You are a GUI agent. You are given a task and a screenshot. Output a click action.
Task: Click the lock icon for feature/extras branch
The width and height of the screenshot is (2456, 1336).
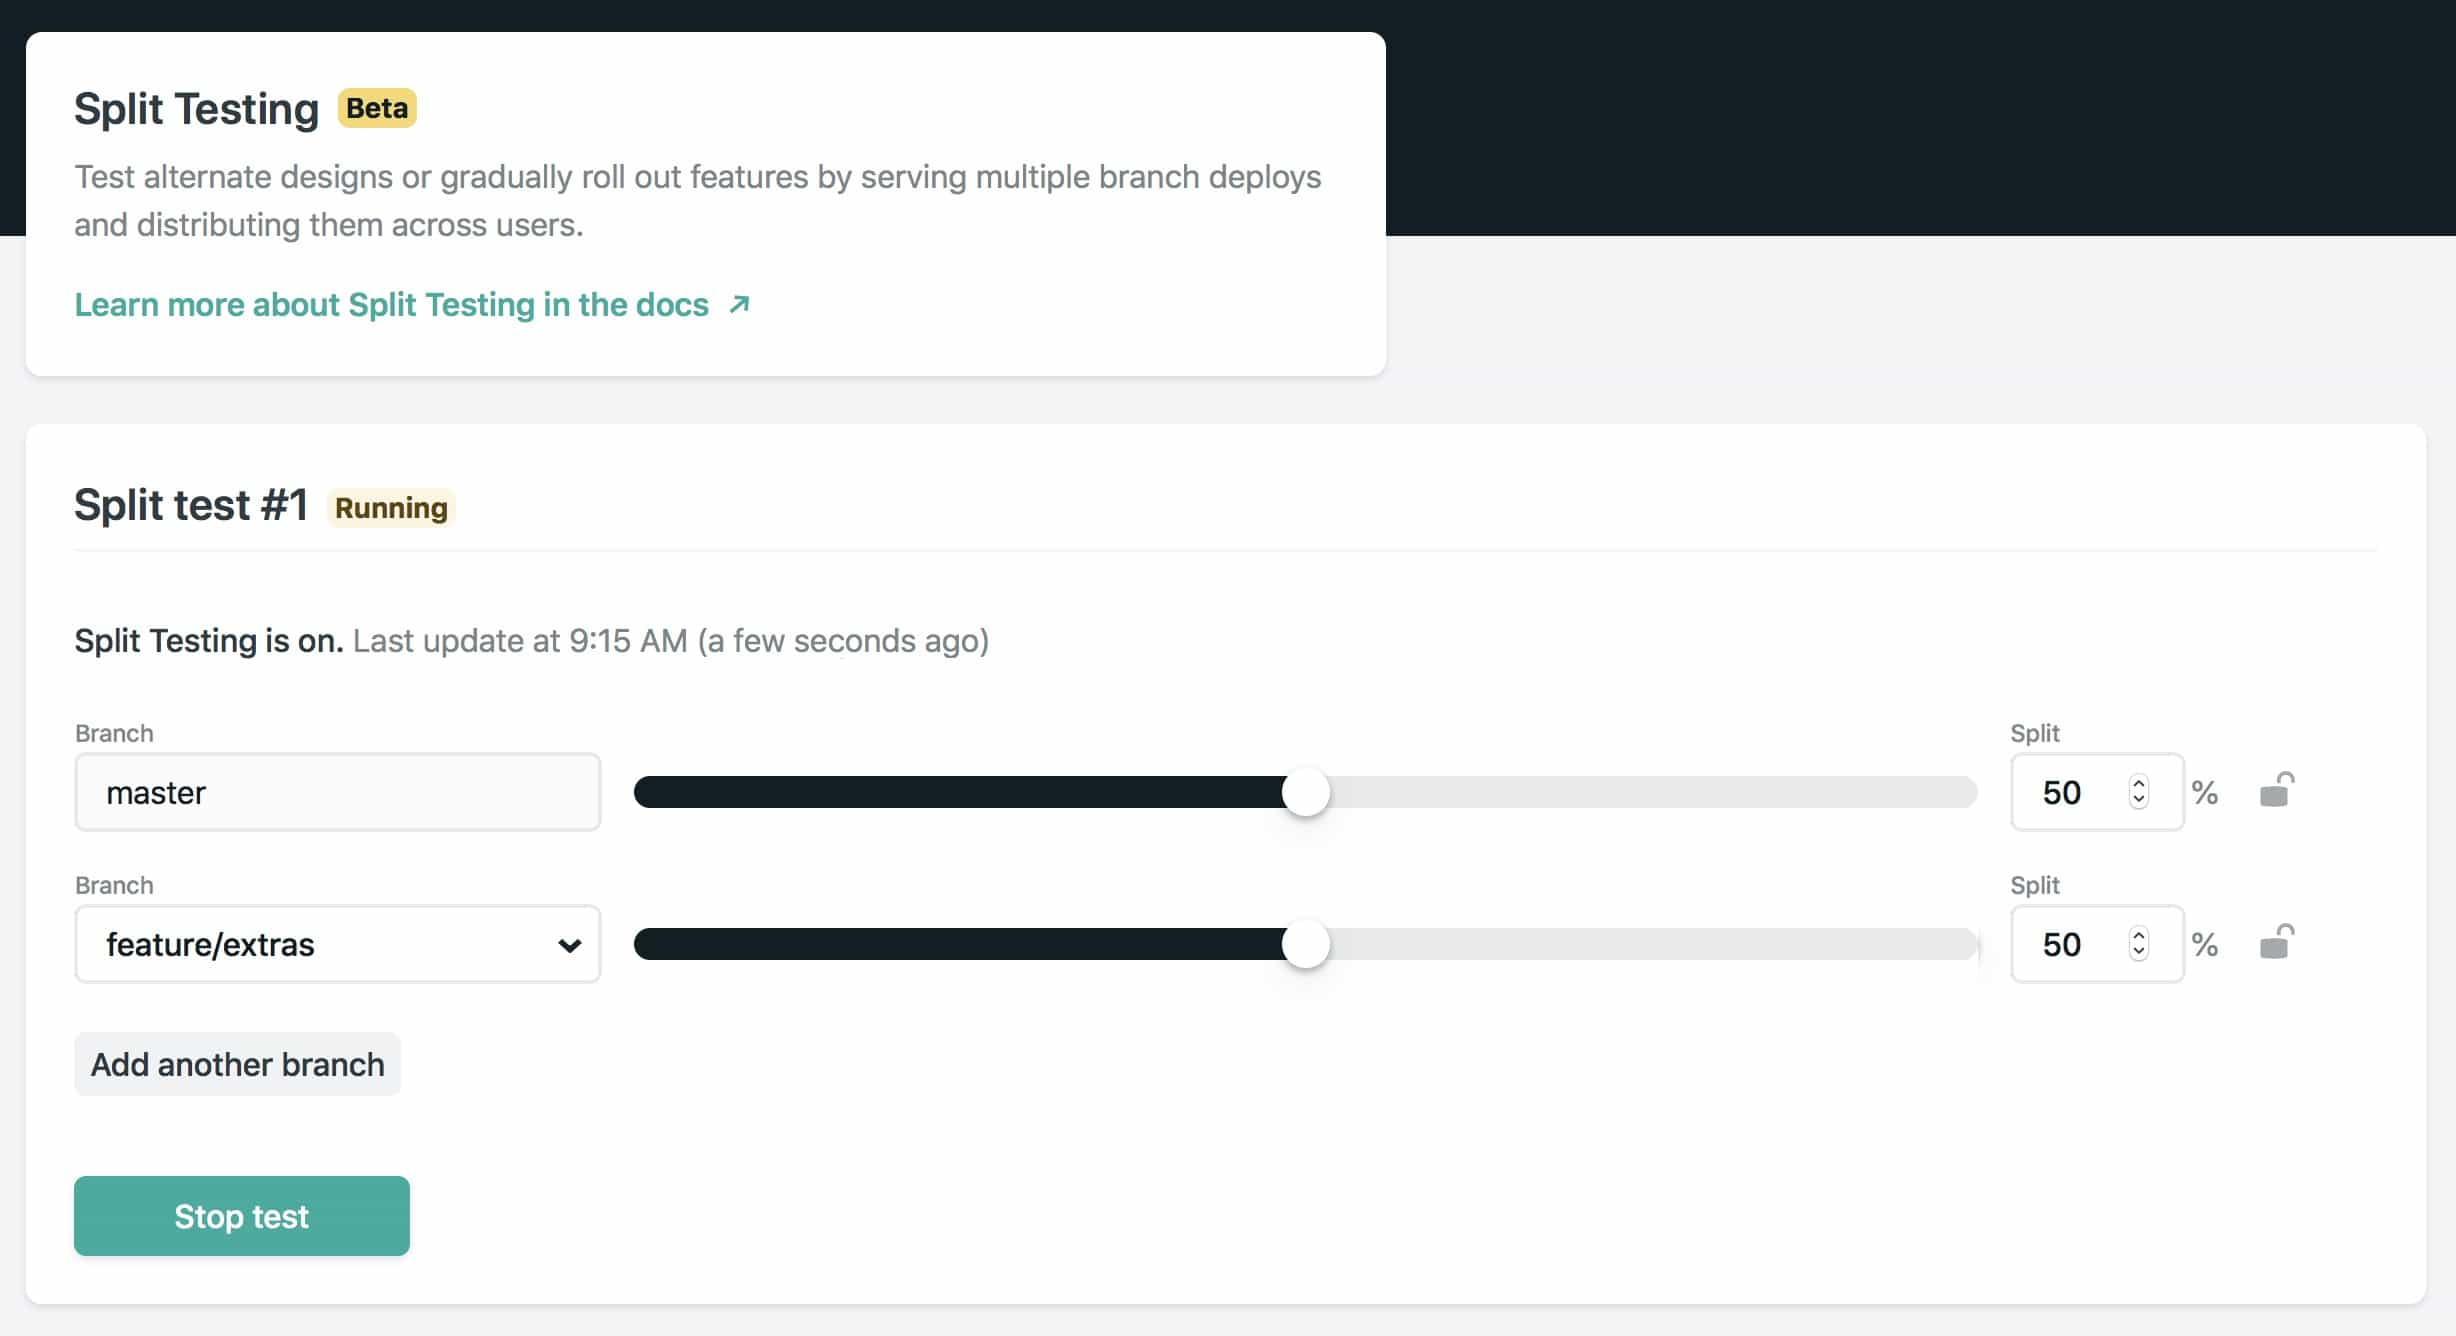pyautogui.click(x=2275, y=944)
